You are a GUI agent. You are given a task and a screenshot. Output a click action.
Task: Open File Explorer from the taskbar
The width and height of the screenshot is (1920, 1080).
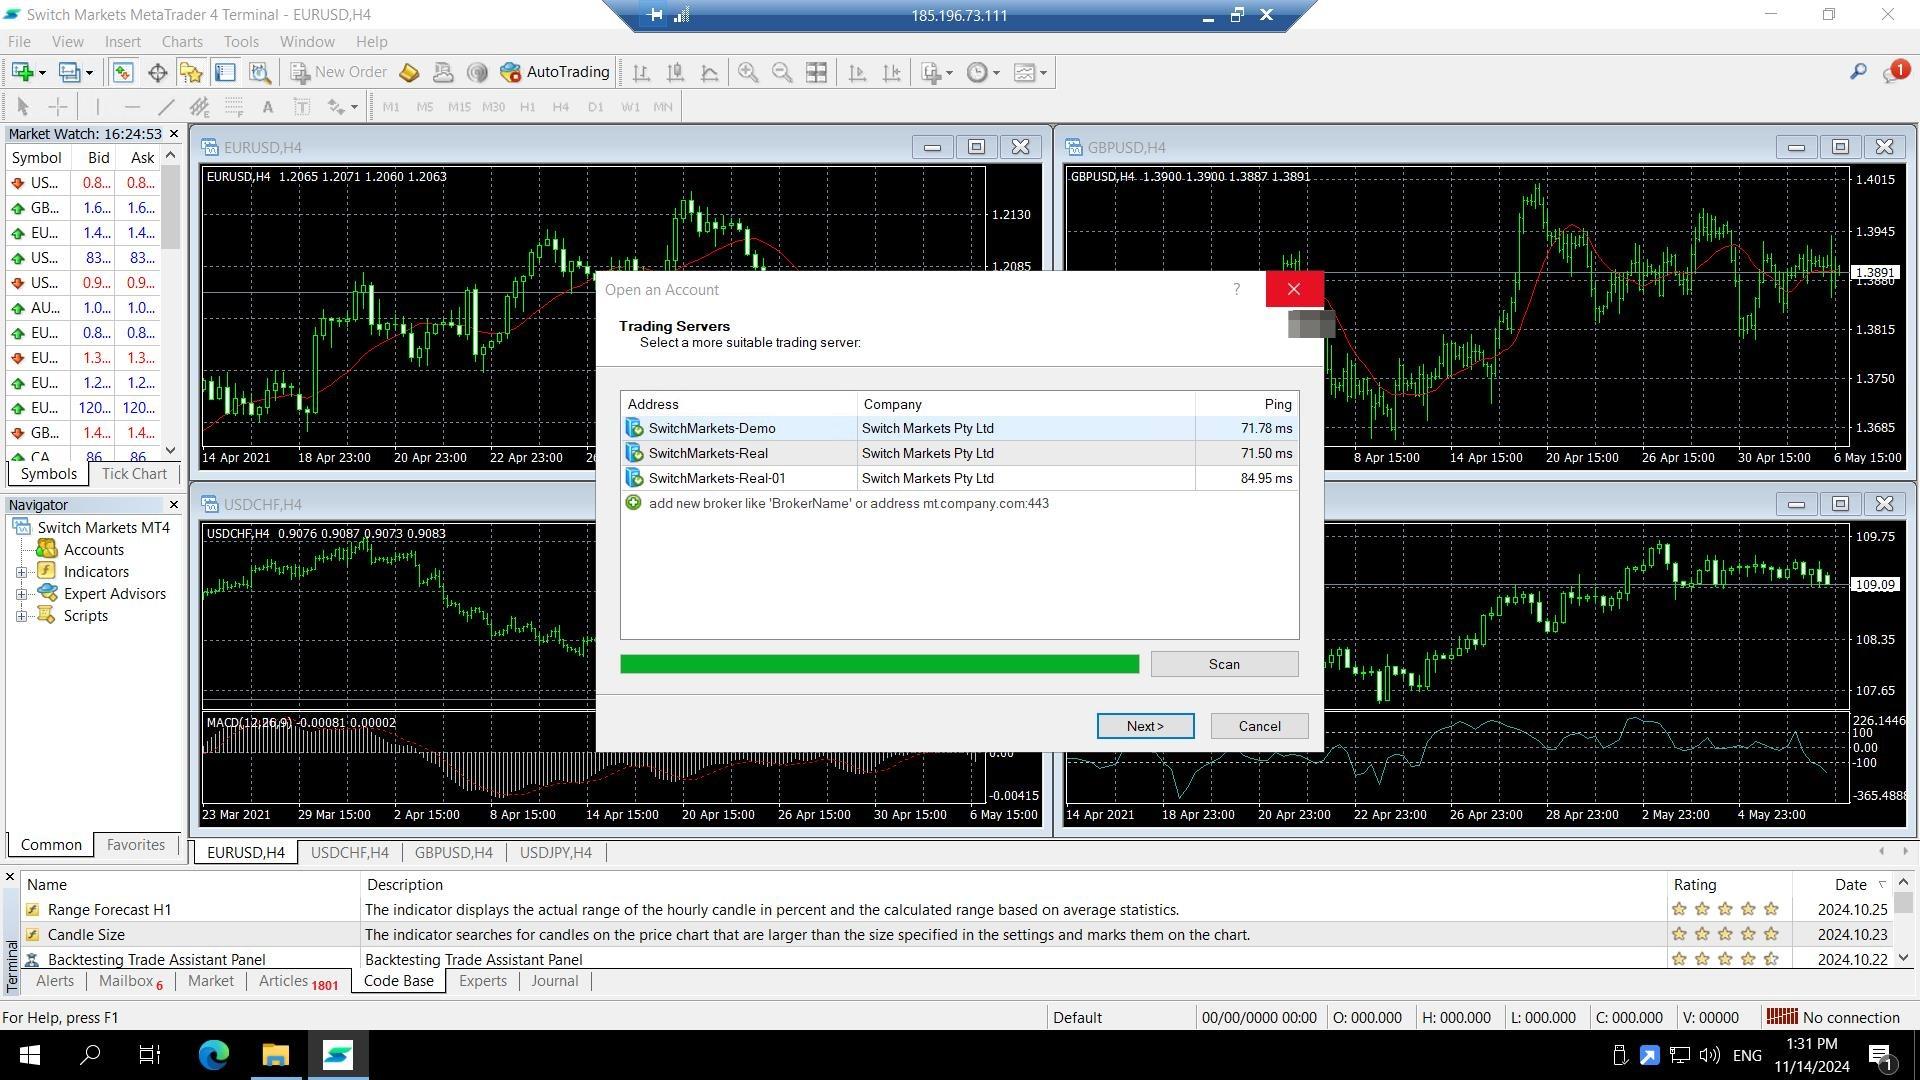(275, 1055)
